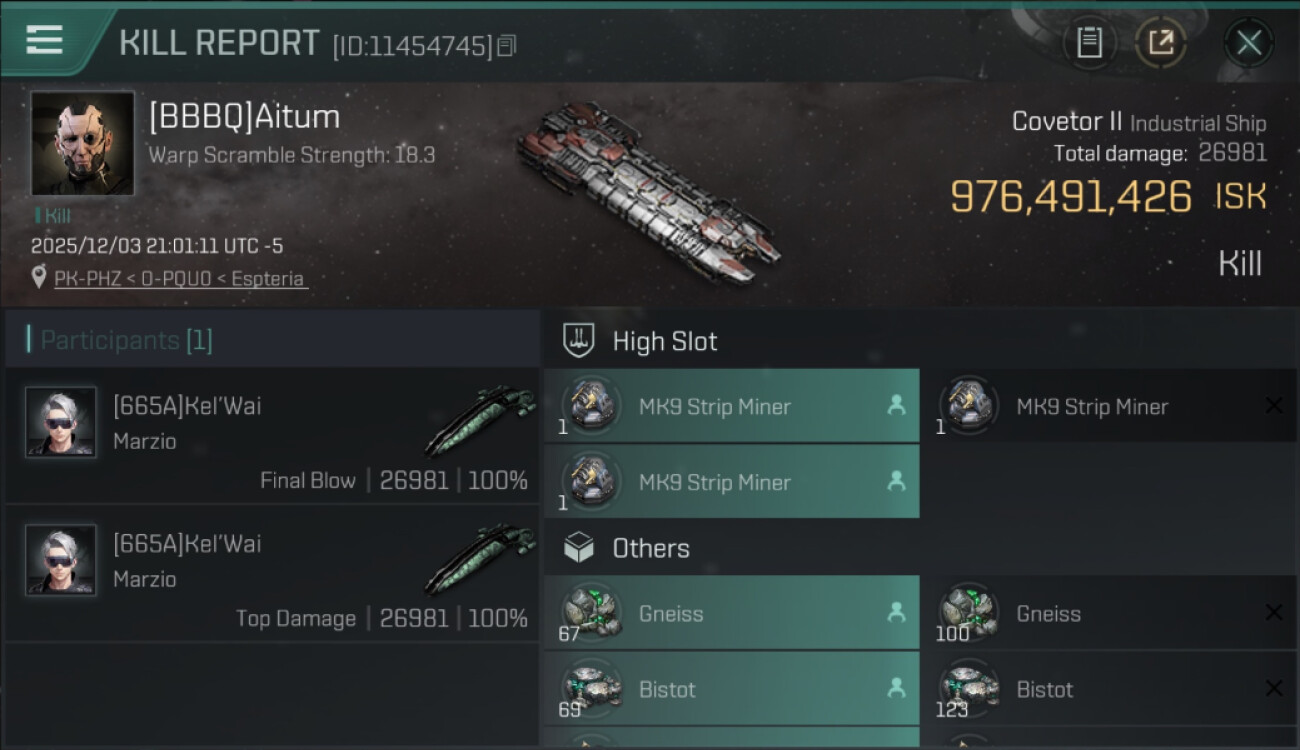
Task: Click the Final Blow ship icon
Action: click(480, 421)
